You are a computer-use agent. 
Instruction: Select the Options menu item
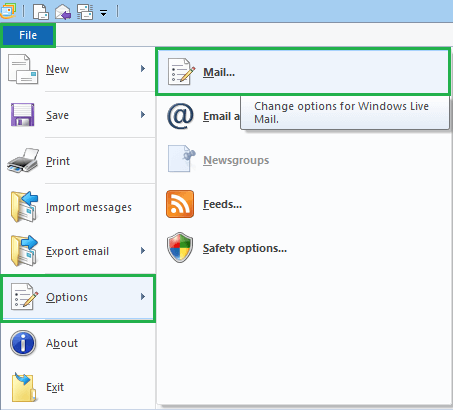[x=78, y=298]
